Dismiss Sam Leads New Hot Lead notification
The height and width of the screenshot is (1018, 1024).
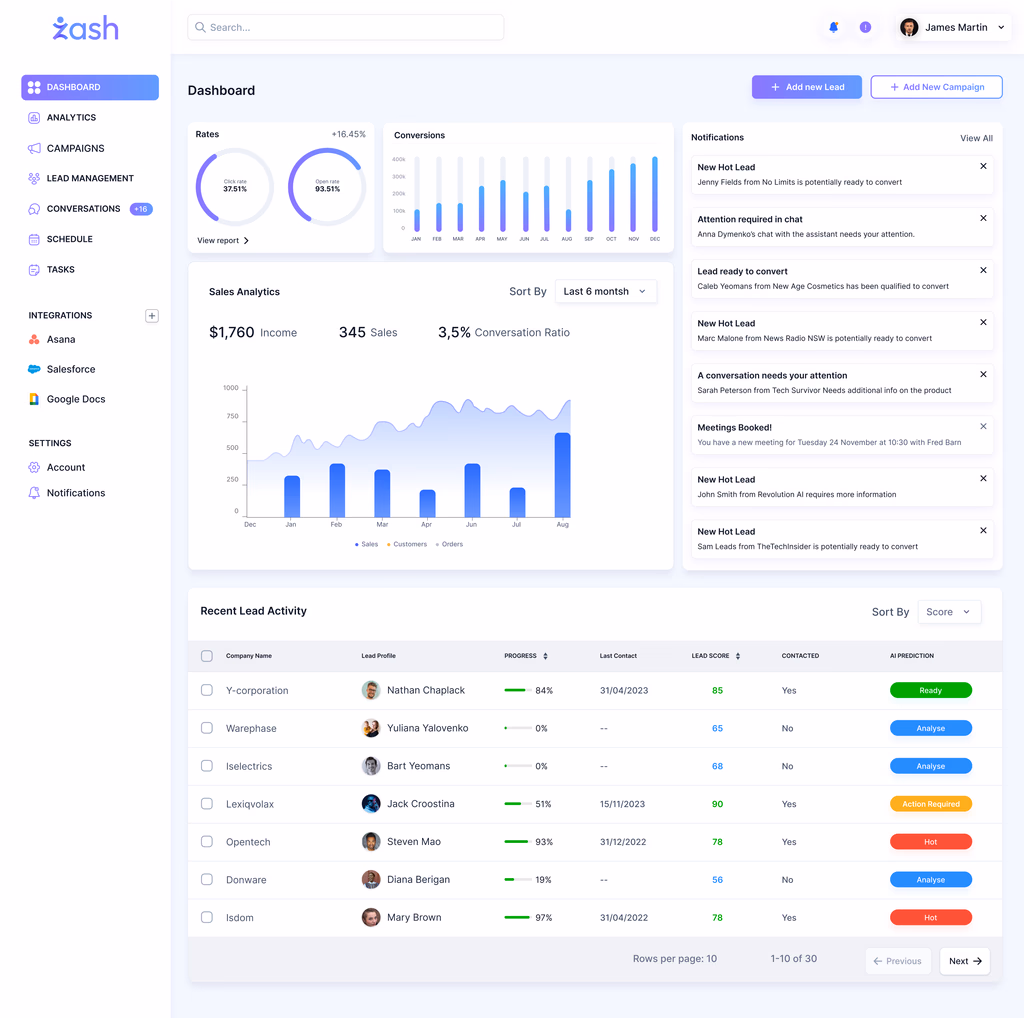(983, 531)
